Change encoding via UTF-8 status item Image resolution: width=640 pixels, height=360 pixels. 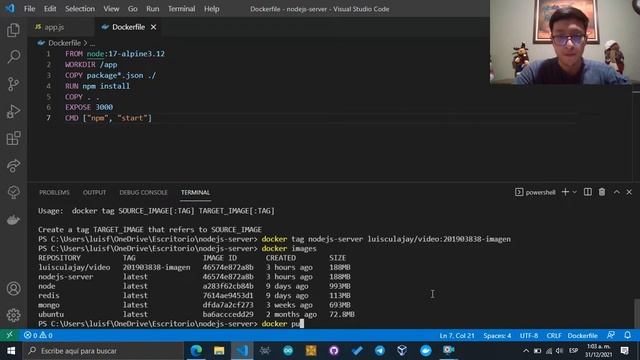point(529,336)
